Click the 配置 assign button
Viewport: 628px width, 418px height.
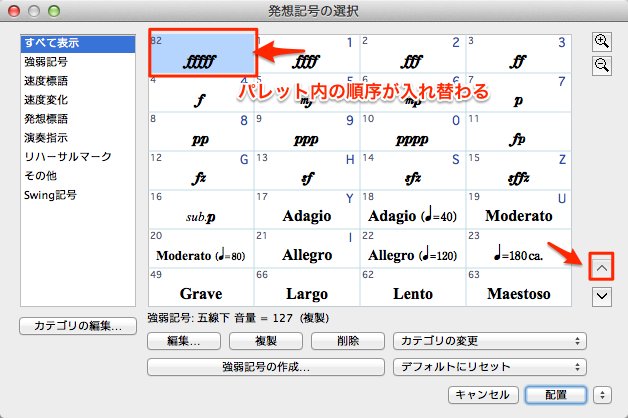tap(556, 395)
